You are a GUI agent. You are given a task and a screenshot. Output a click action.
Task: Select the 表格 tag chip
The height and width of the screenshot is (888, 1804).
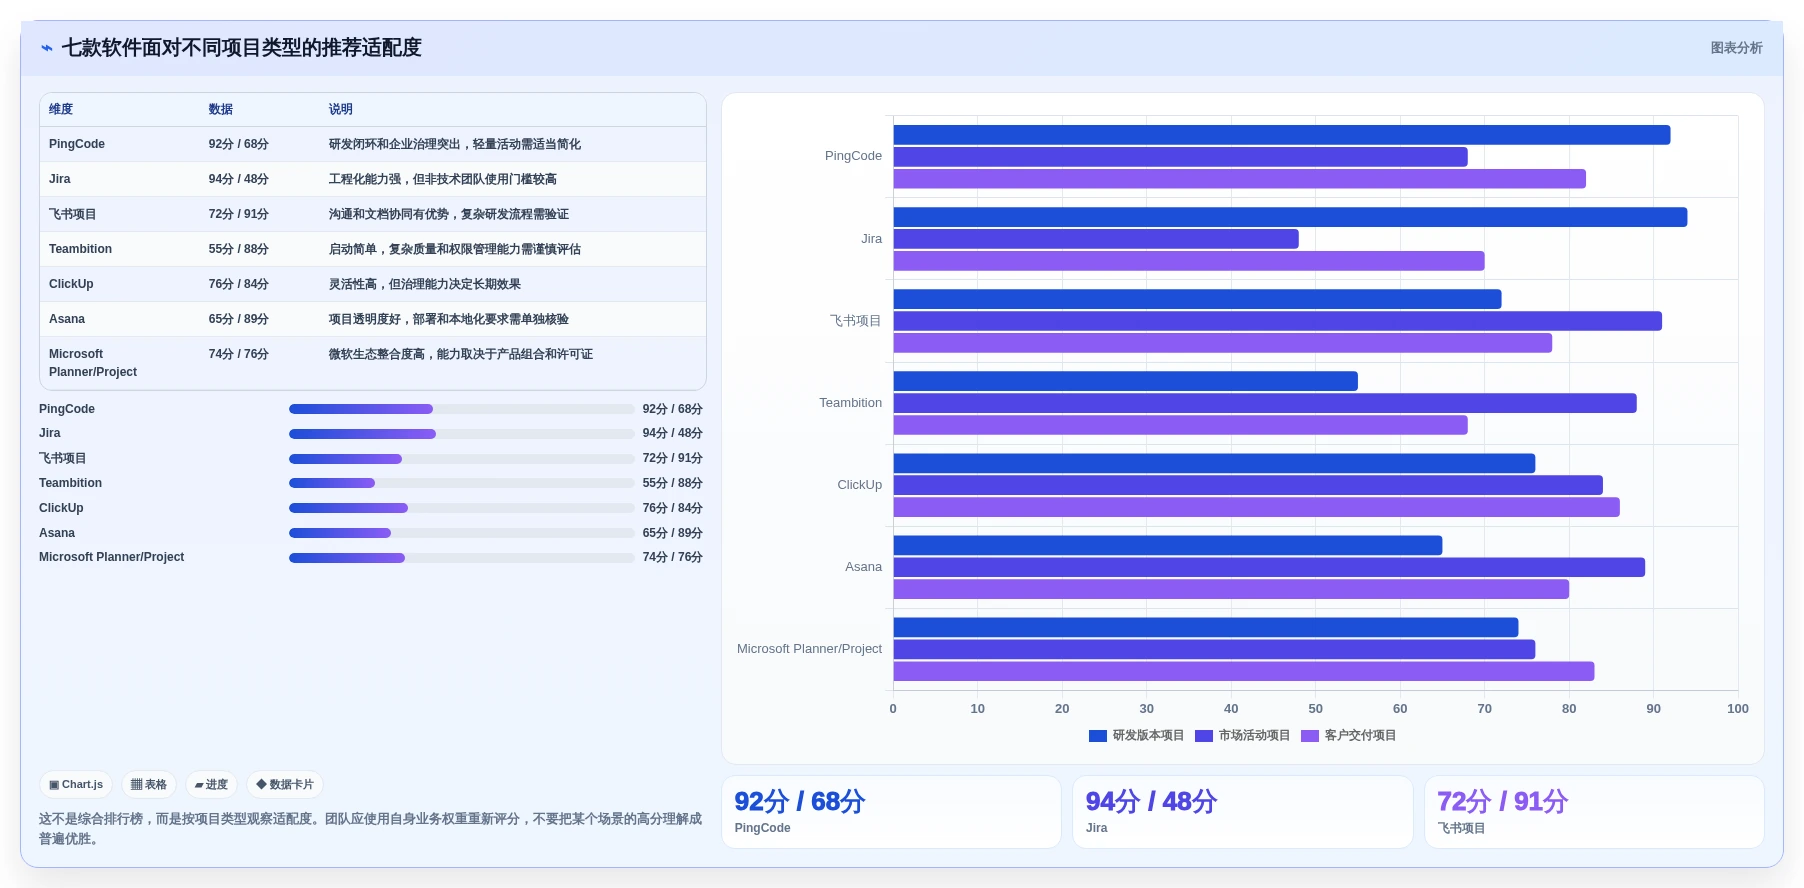tap(148, 785)
